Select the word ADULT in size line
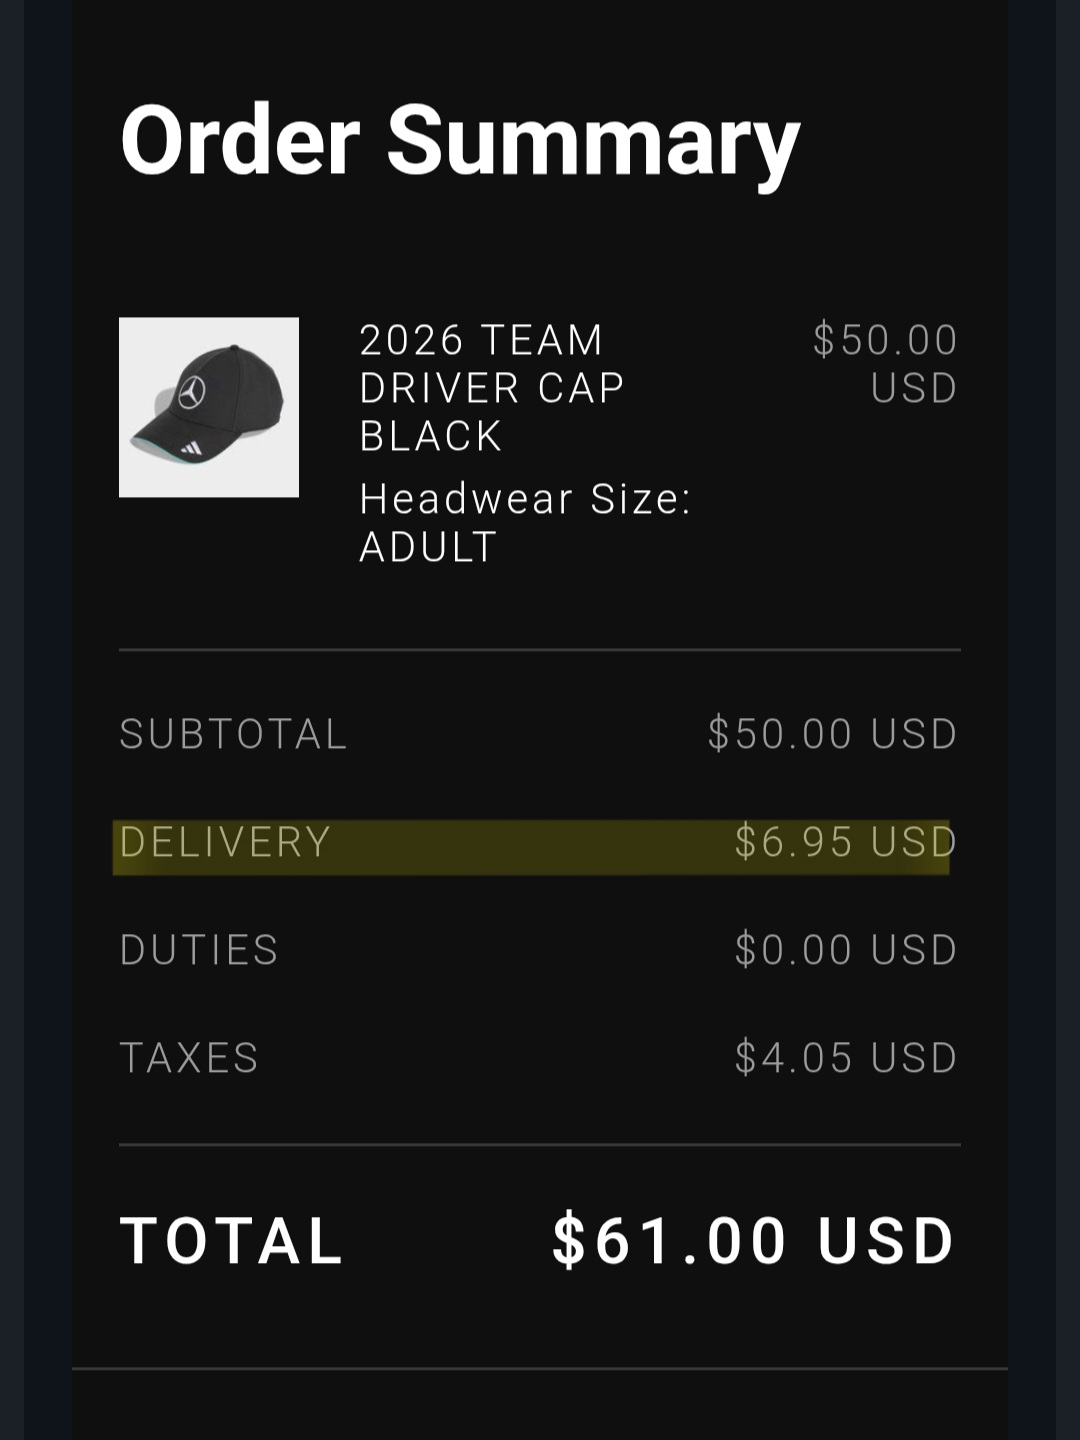 428,547
